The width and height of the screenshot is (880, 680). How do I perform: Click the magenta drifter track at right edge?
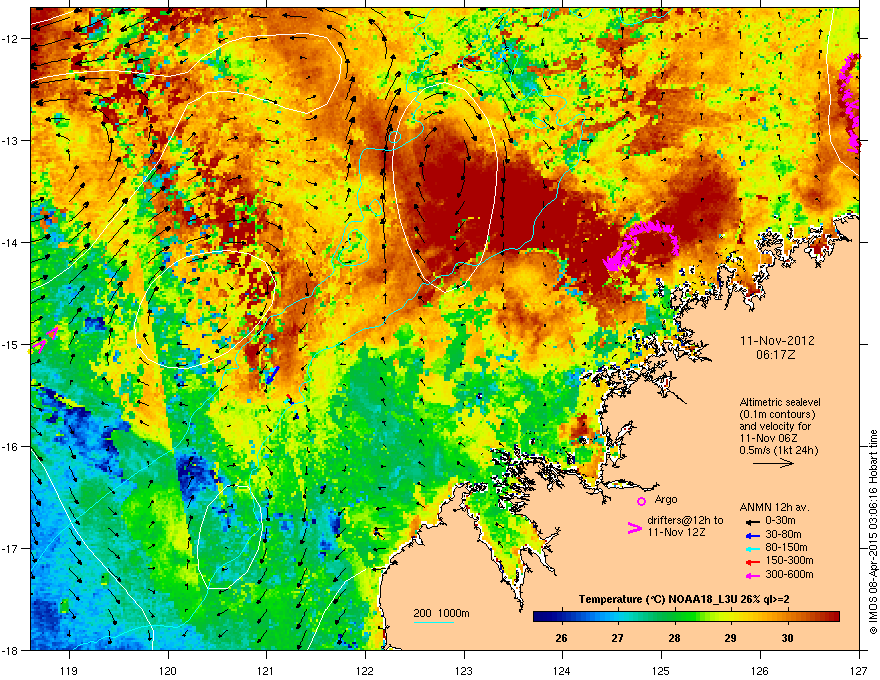click(850, 103)
